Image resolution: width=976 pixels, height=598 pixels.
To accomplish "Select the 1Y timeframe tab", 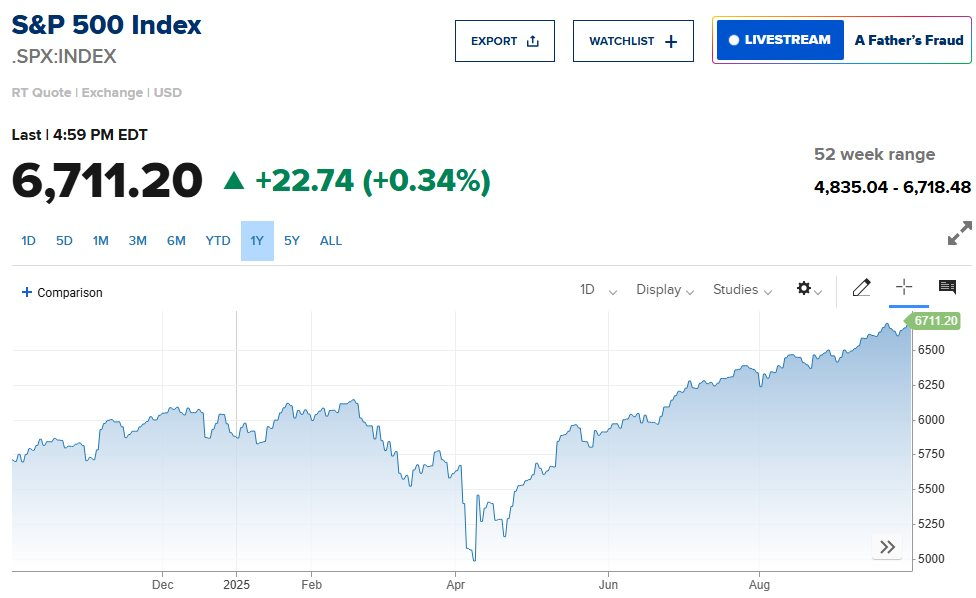I will (x=256, y=241).
